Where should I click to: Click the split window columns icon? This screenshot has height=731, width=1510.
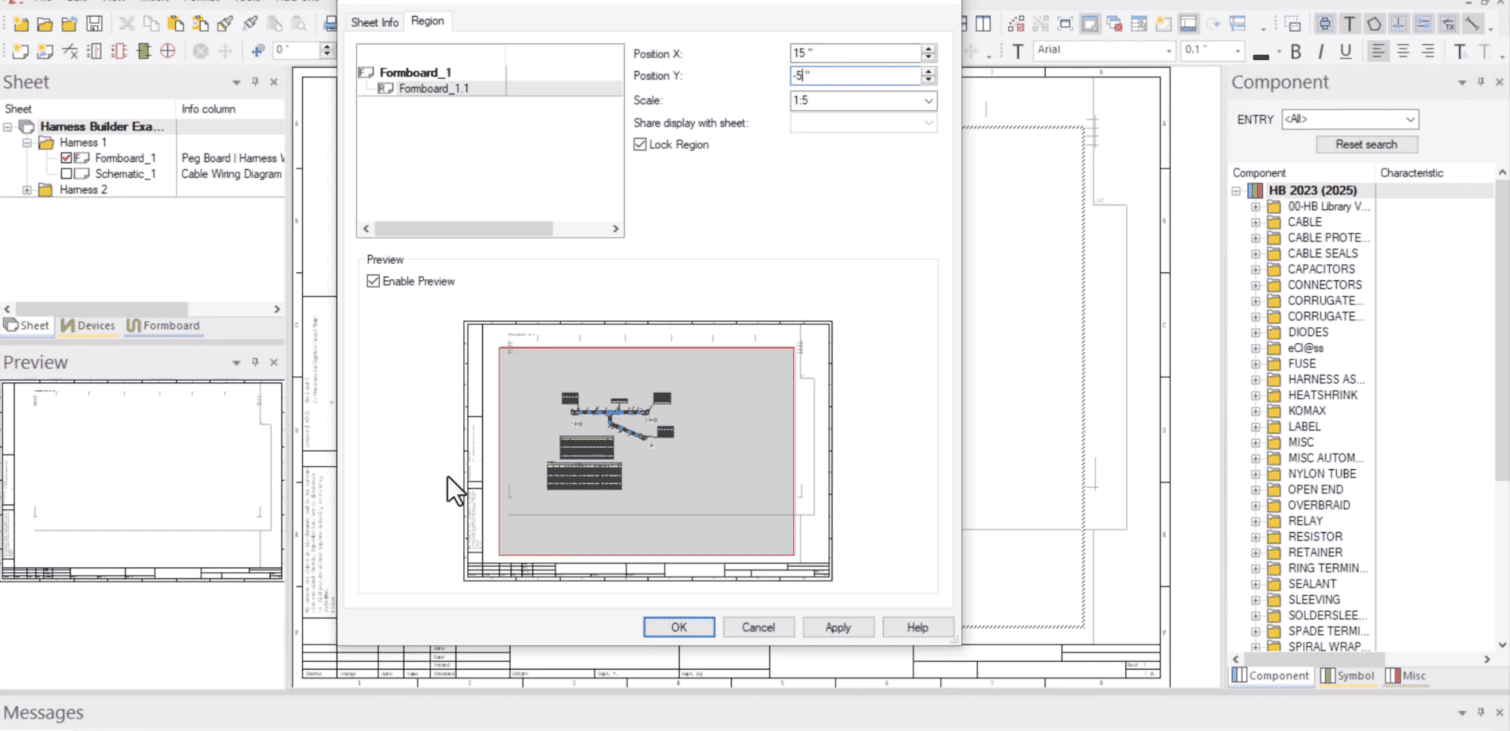pyautogui.click(x=984, y=24)
